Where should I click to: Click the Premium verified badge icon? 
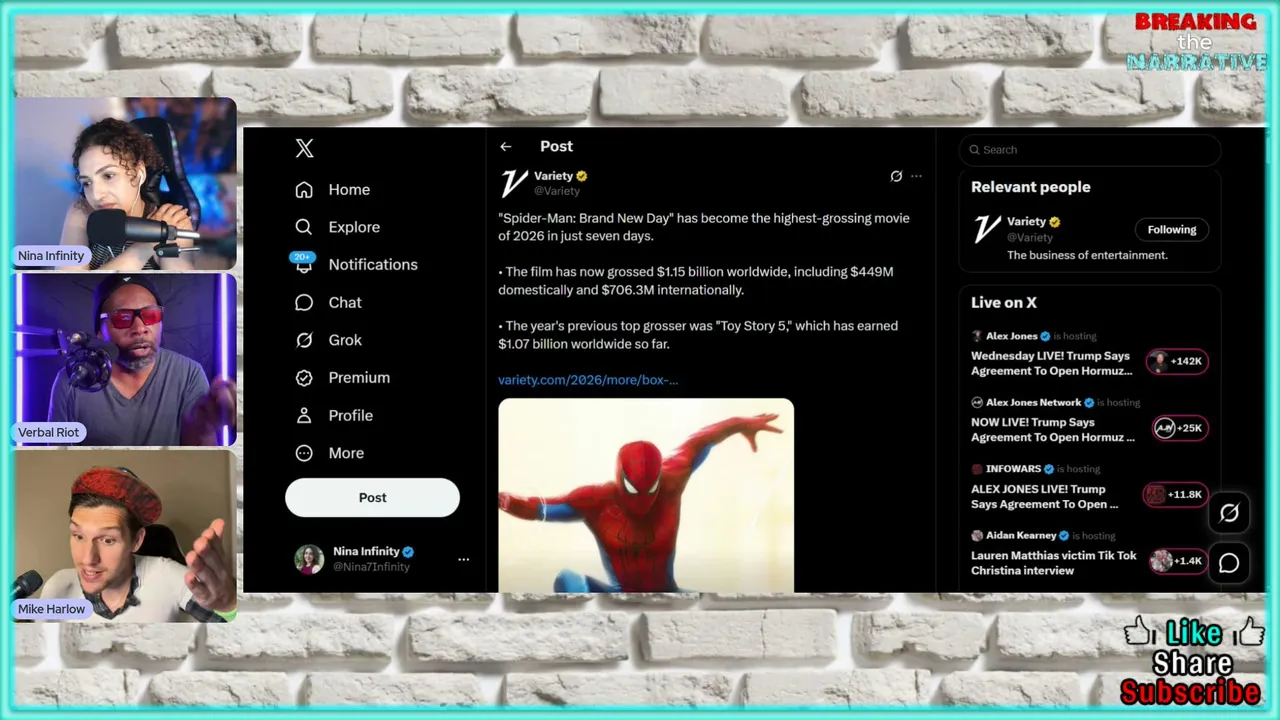pos(304,377)
